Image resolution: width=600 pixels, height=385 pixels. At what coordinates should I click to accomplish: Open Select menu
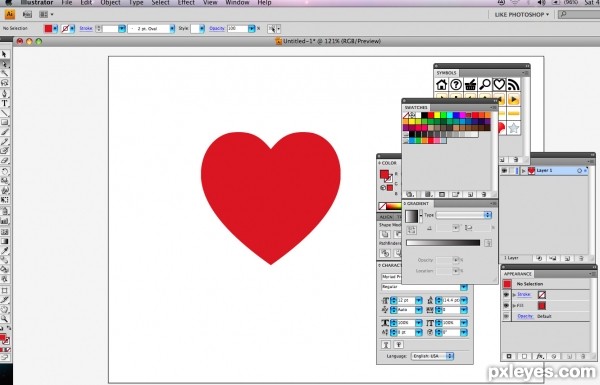(160, 3)
